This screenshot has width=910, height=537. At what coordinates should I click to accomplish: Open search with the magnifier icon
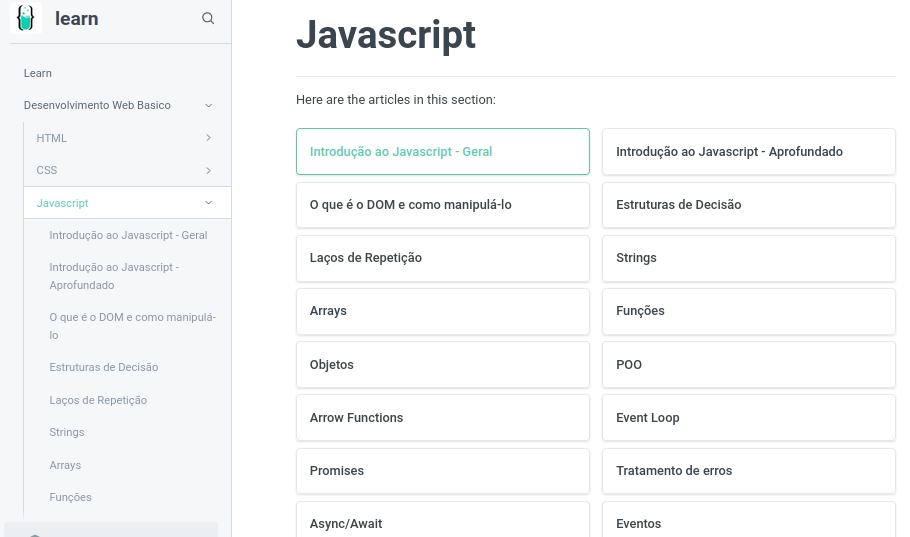[208, 18]
